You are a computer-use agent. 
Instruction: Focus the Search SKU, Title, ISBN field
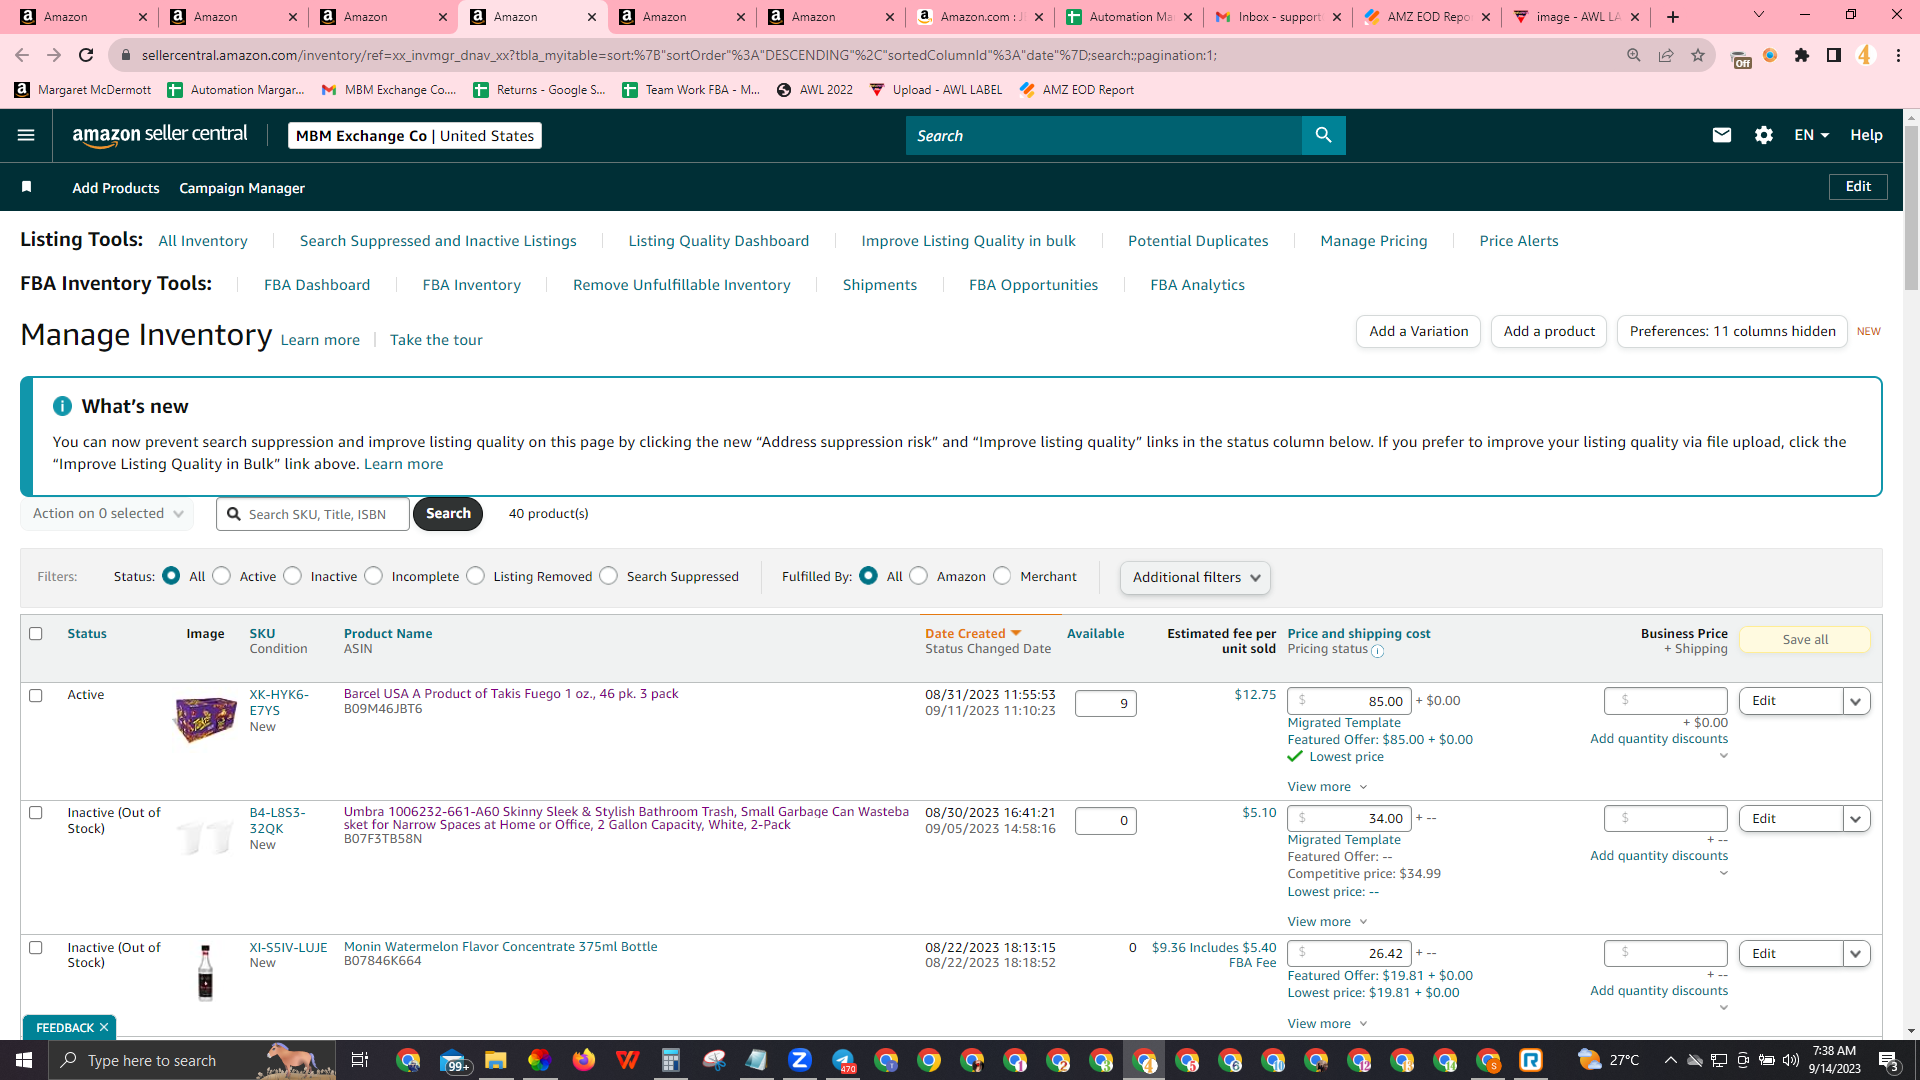click(313, 514)
